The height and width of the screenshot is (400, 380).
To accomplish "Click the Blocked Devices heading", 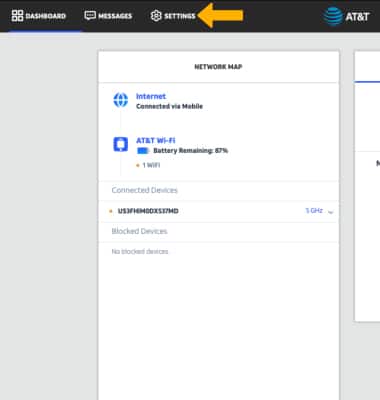I will pyautogui.click(x=139, y=231).
